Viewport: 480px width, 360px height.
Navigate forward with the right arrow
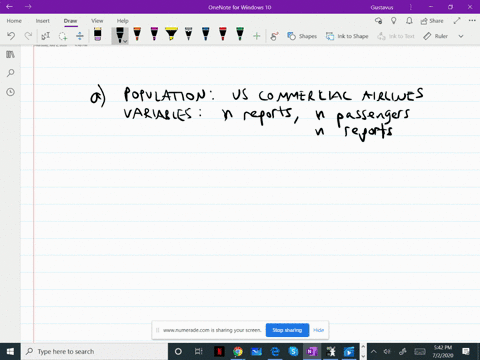coord(28,7)
